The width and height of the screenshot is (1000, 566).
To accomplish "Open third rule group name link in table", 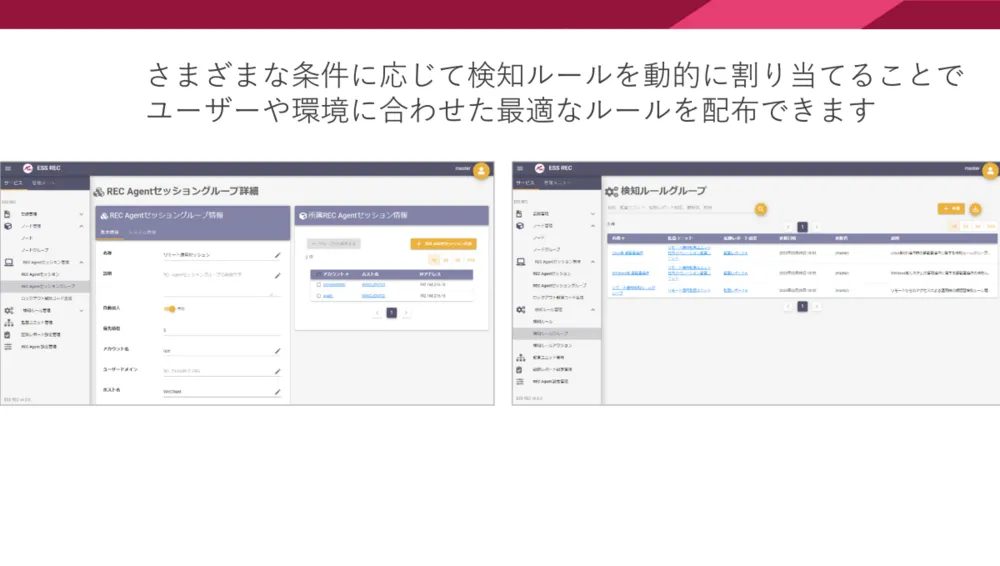I will coord(633,290).
